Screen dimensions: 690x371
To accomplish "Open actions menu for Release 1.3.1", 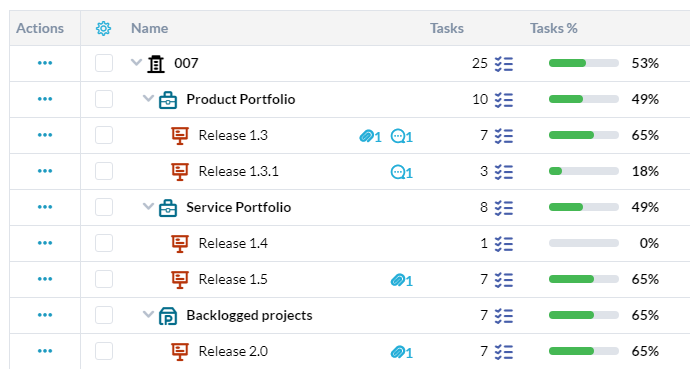I will click(x=45, y=171).
